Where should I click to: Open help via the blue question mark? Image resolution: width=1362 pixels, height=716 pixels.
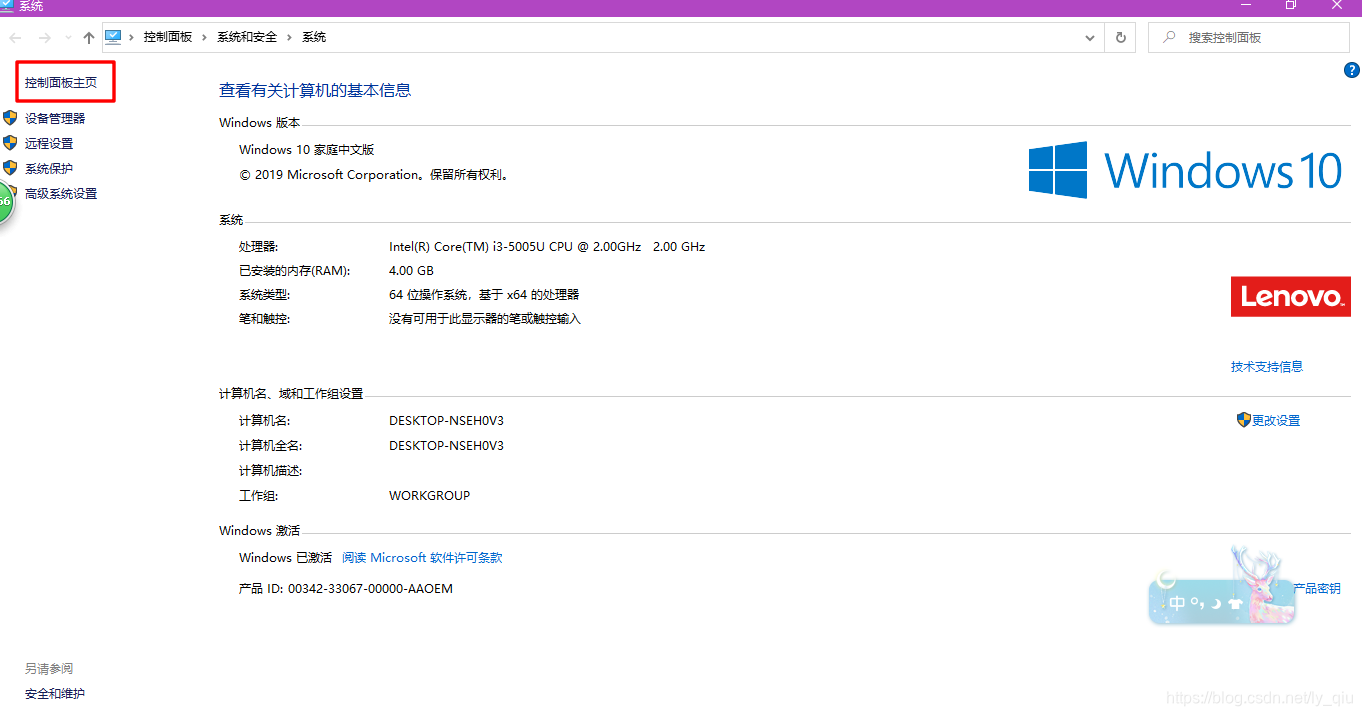[1352, 70]
